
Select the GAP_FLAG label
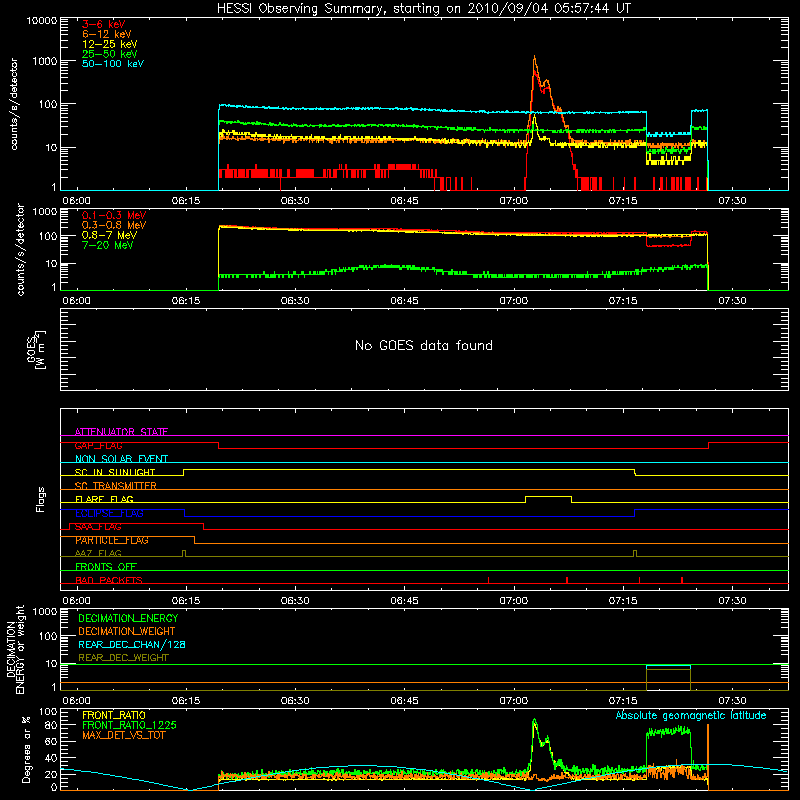(98, 445)
